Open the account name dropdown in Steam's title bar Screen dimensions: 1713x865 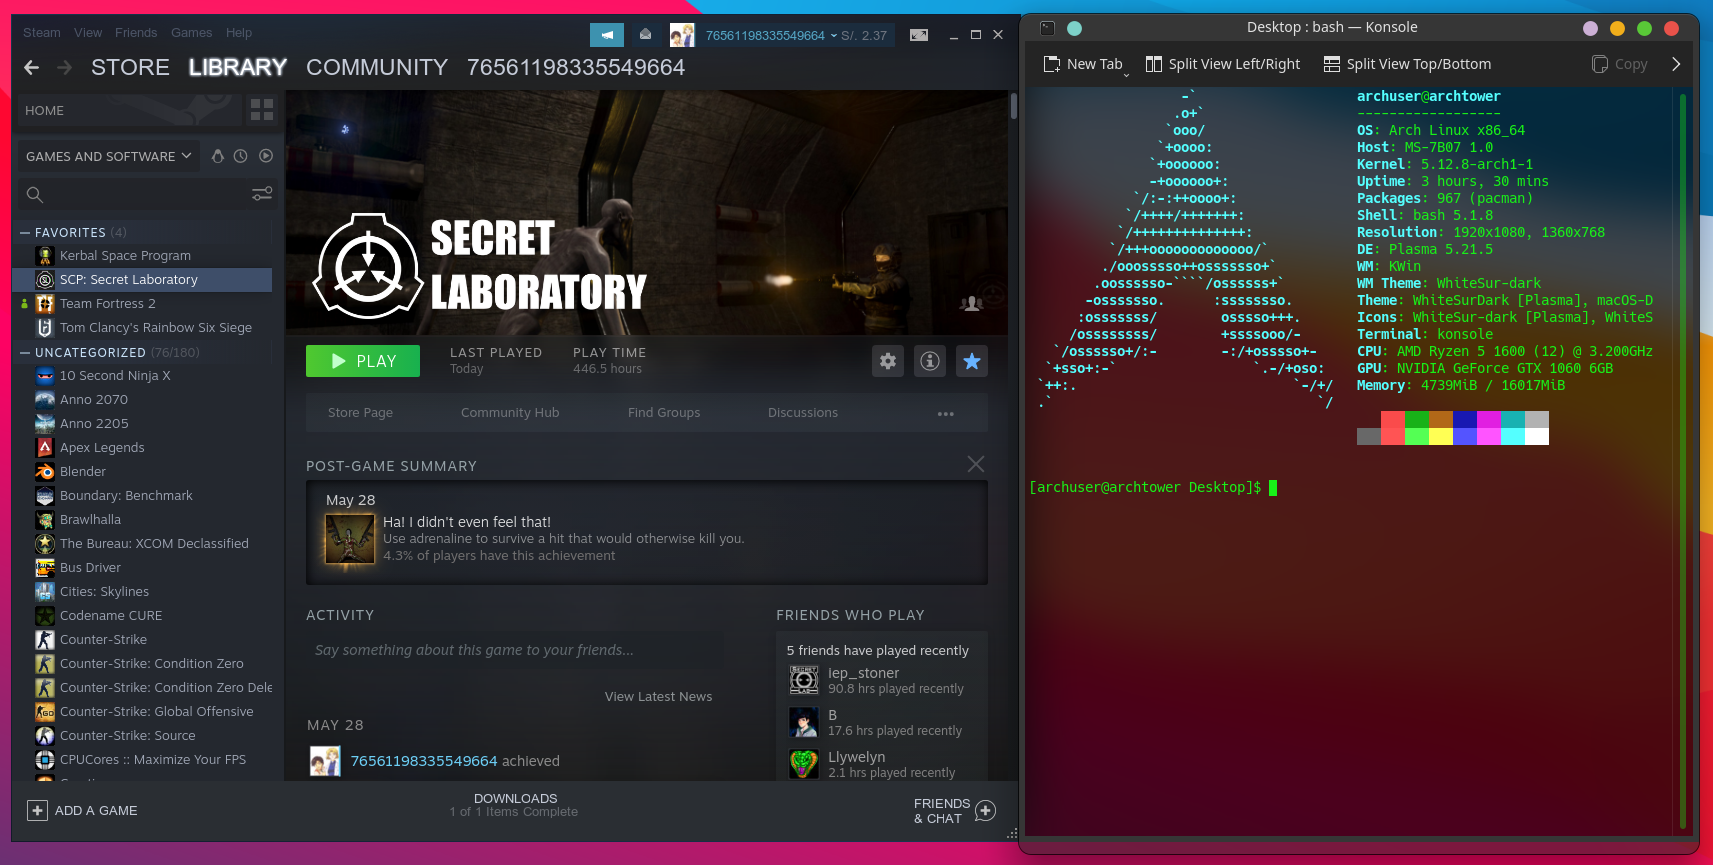click(x=771, y=35)
